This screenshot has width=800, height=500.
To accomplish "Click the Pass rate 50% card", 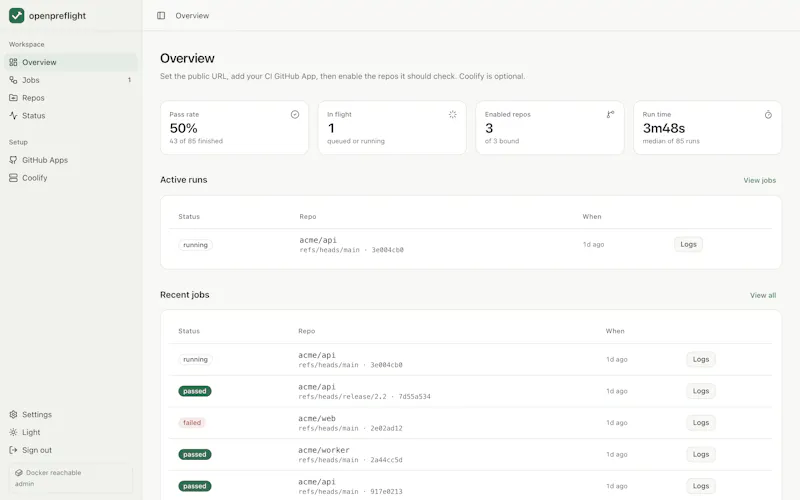I will click(234, 128).
